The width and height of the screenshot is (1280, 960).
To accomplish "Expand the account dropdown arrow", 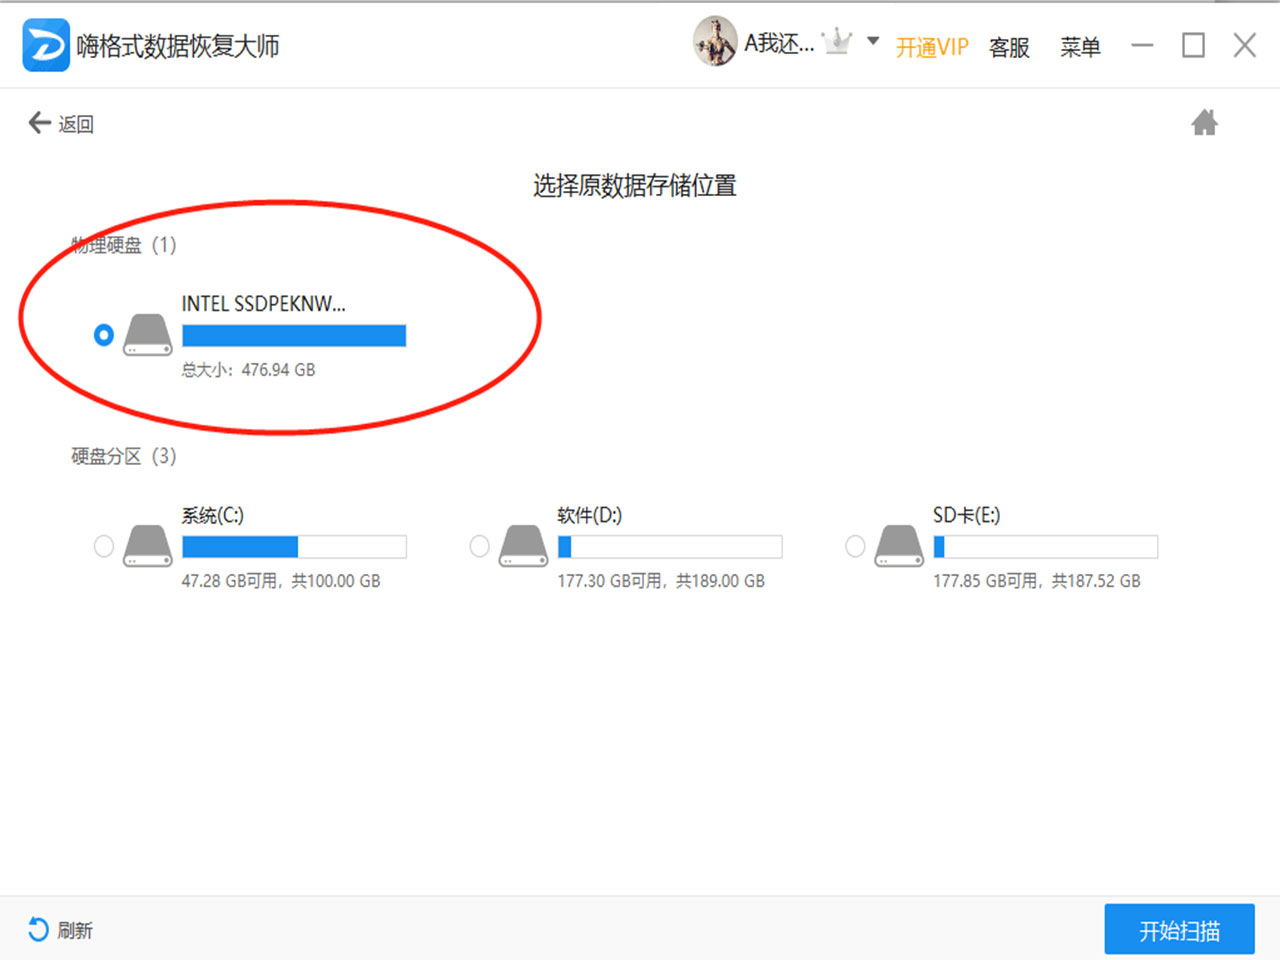I will [871, 42].
